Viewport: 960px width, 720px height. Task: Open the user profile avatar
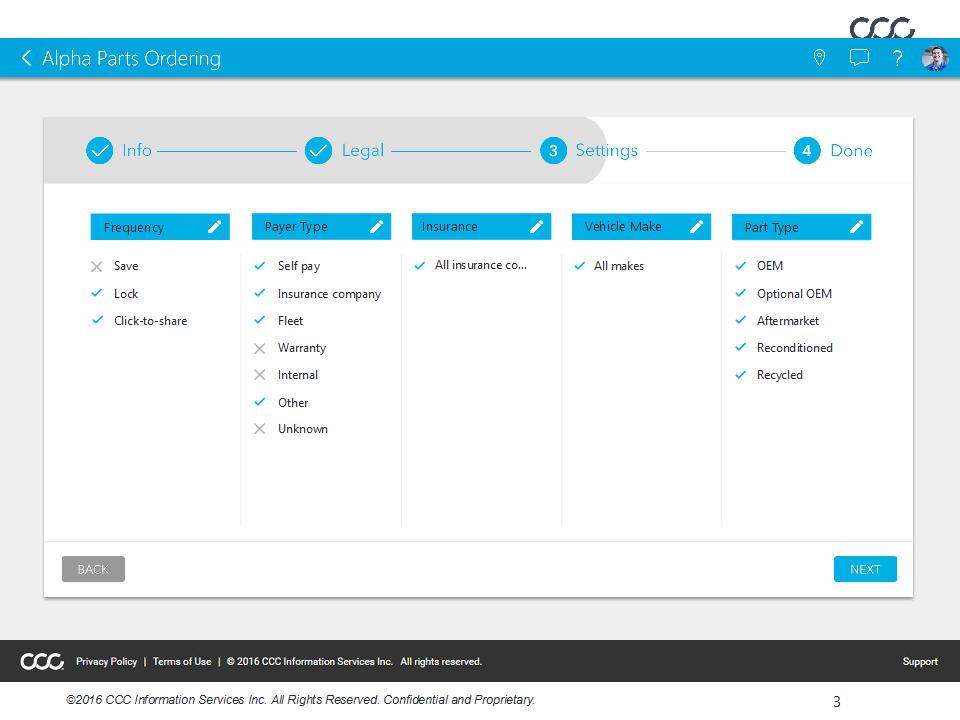(935, 58)
